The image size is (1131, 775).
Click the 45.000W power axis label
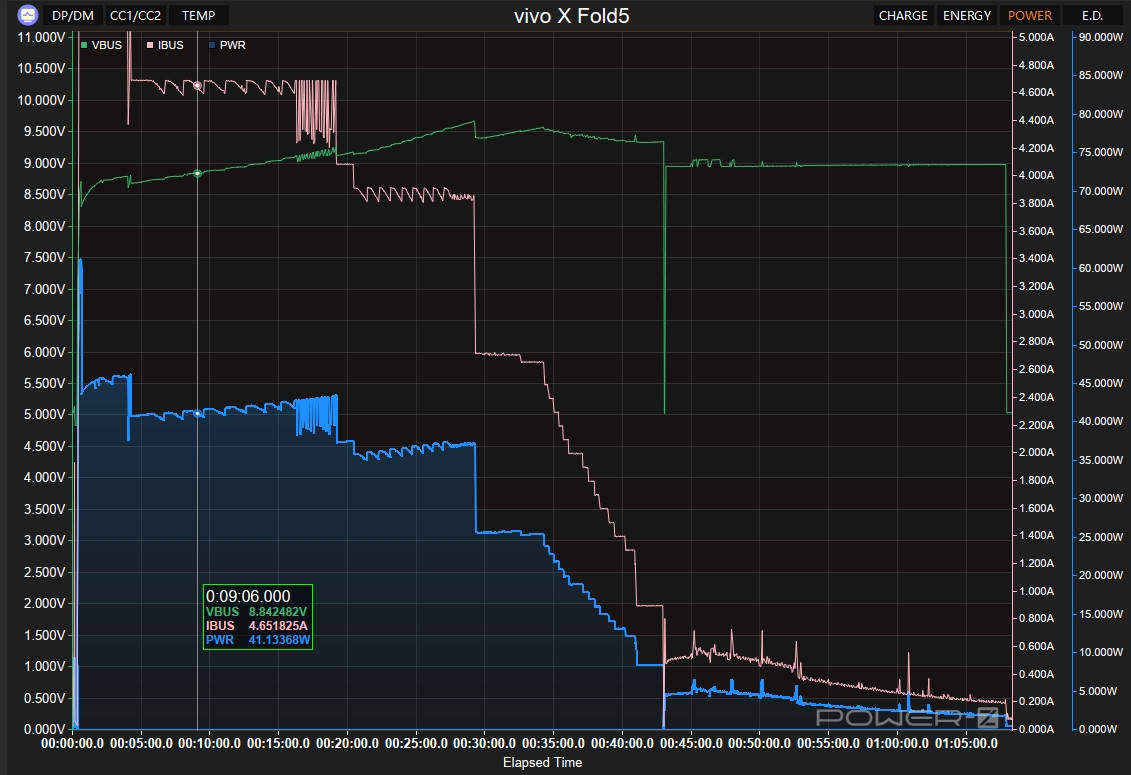[1101, 383]
